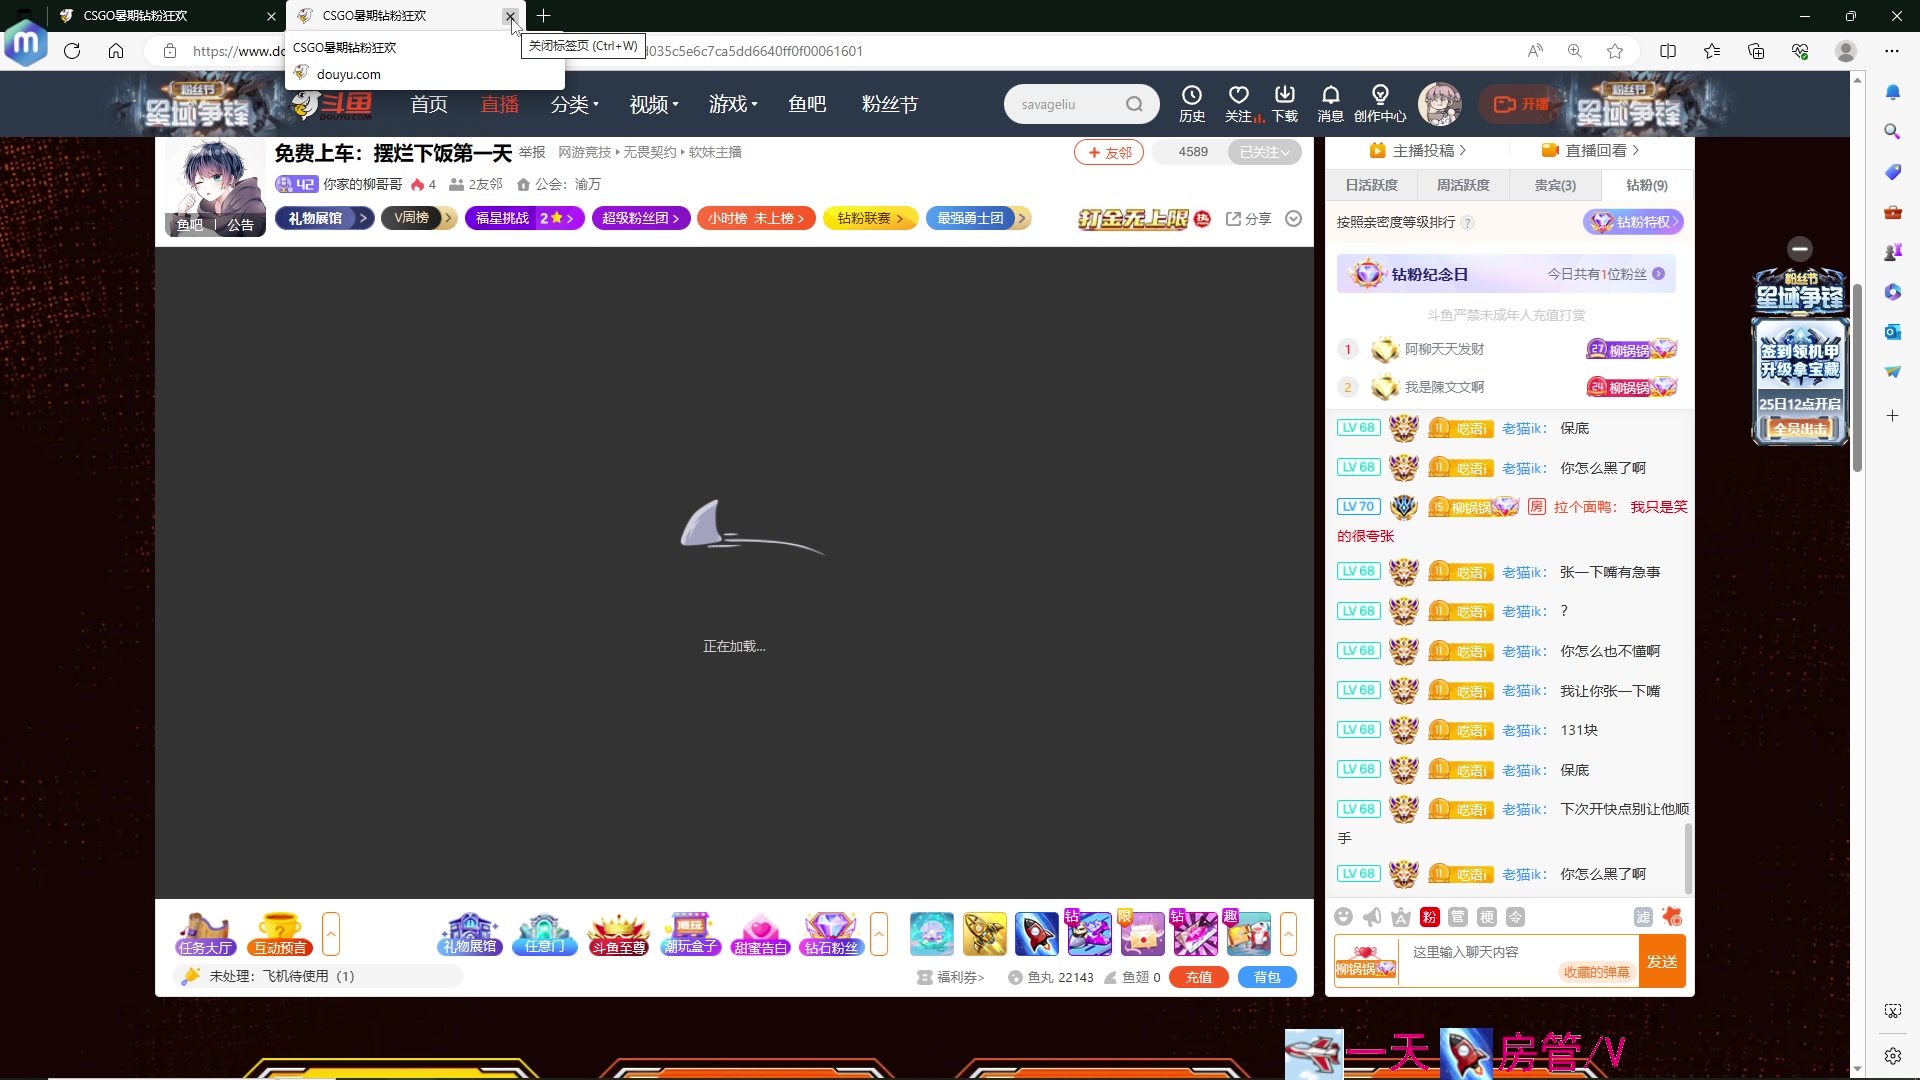Expand the 直播回看 chevron link

[x=1590, y=150]
